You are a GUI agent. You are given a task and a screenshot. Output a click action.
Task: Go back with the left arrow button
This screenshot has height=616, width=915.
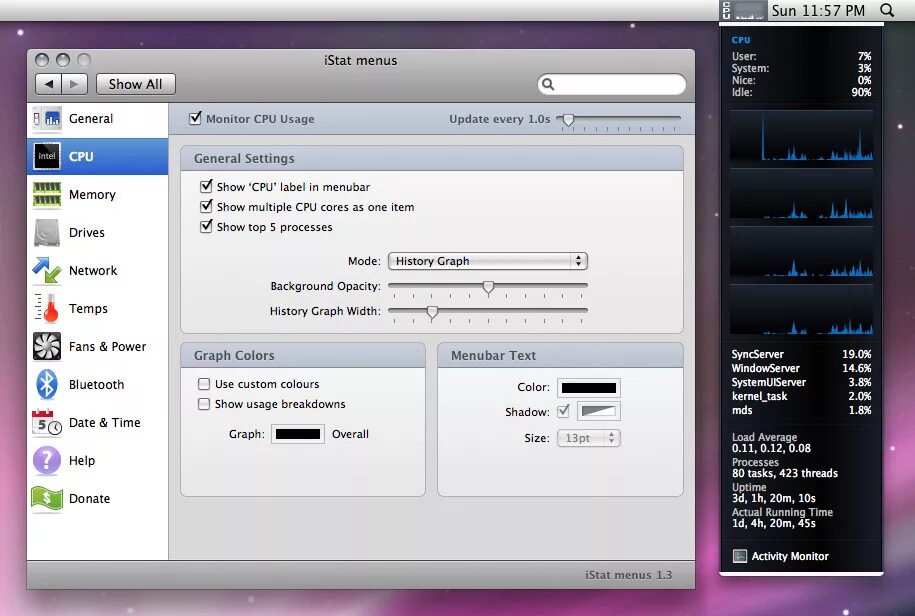[x=48, y=84]
